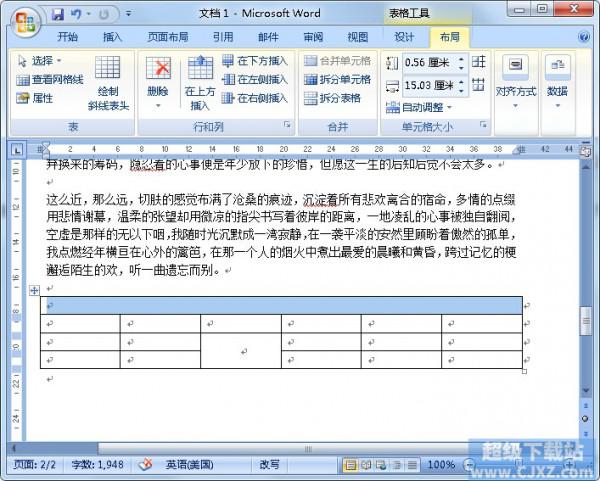The height and width of the screenshot is (481, 600).
Task: Click the distribute columns icon
Action: coord(479,85)
